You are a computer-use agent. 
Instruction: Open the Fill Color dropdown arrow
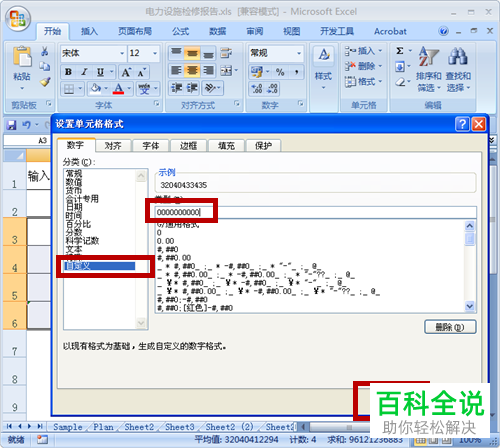(106, 89)
